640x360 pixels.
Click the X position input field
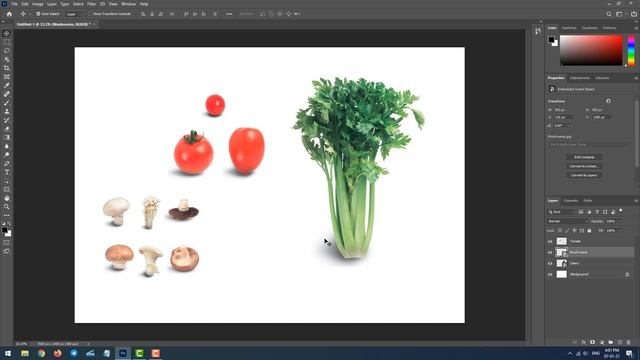point(563,118)
